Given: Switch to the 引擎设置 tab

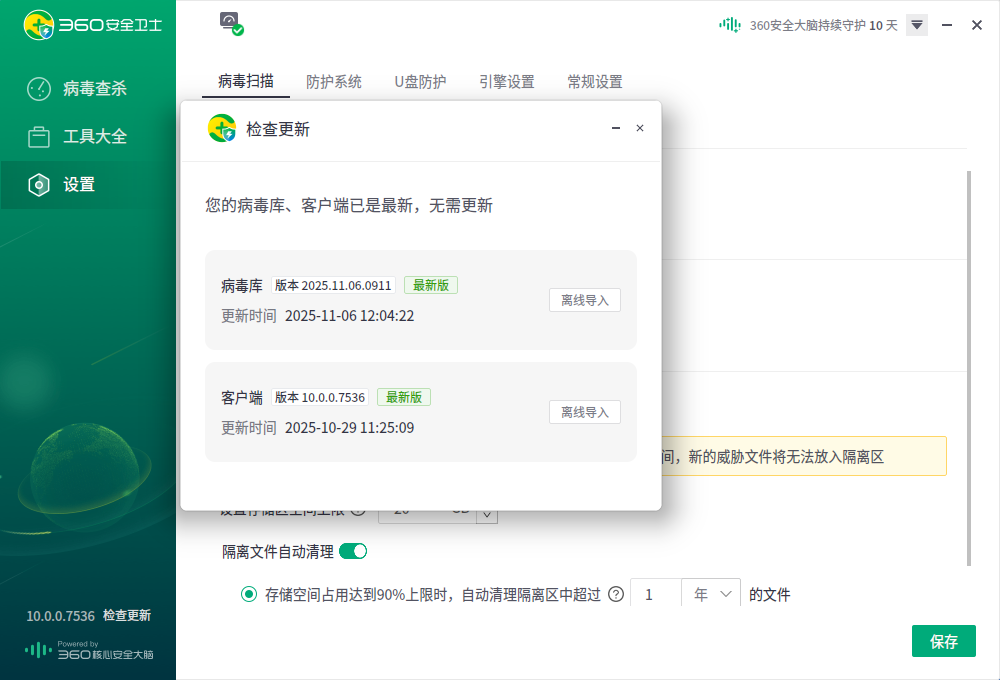Looking at the screenshot, I should pyautogui.click(x=507, y=82).
